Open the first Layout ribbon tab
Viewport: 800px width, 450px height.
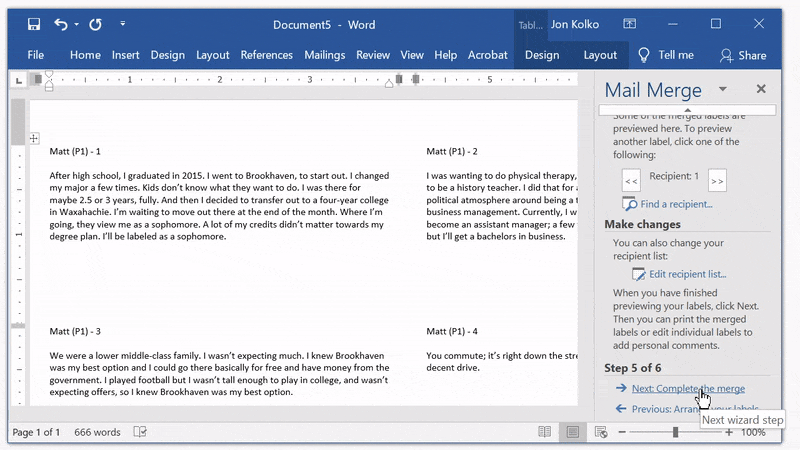(x=212, y=55)
